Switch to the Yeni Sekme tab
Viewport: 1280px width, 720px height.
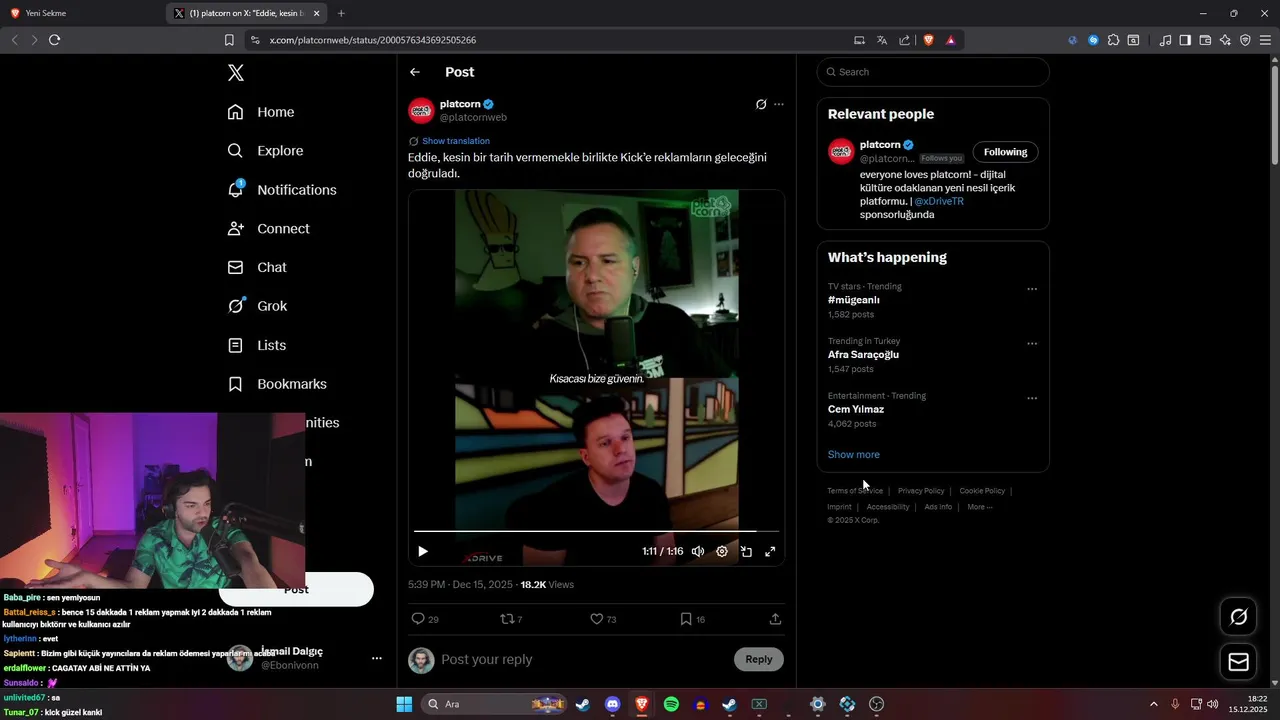[80, 13]
